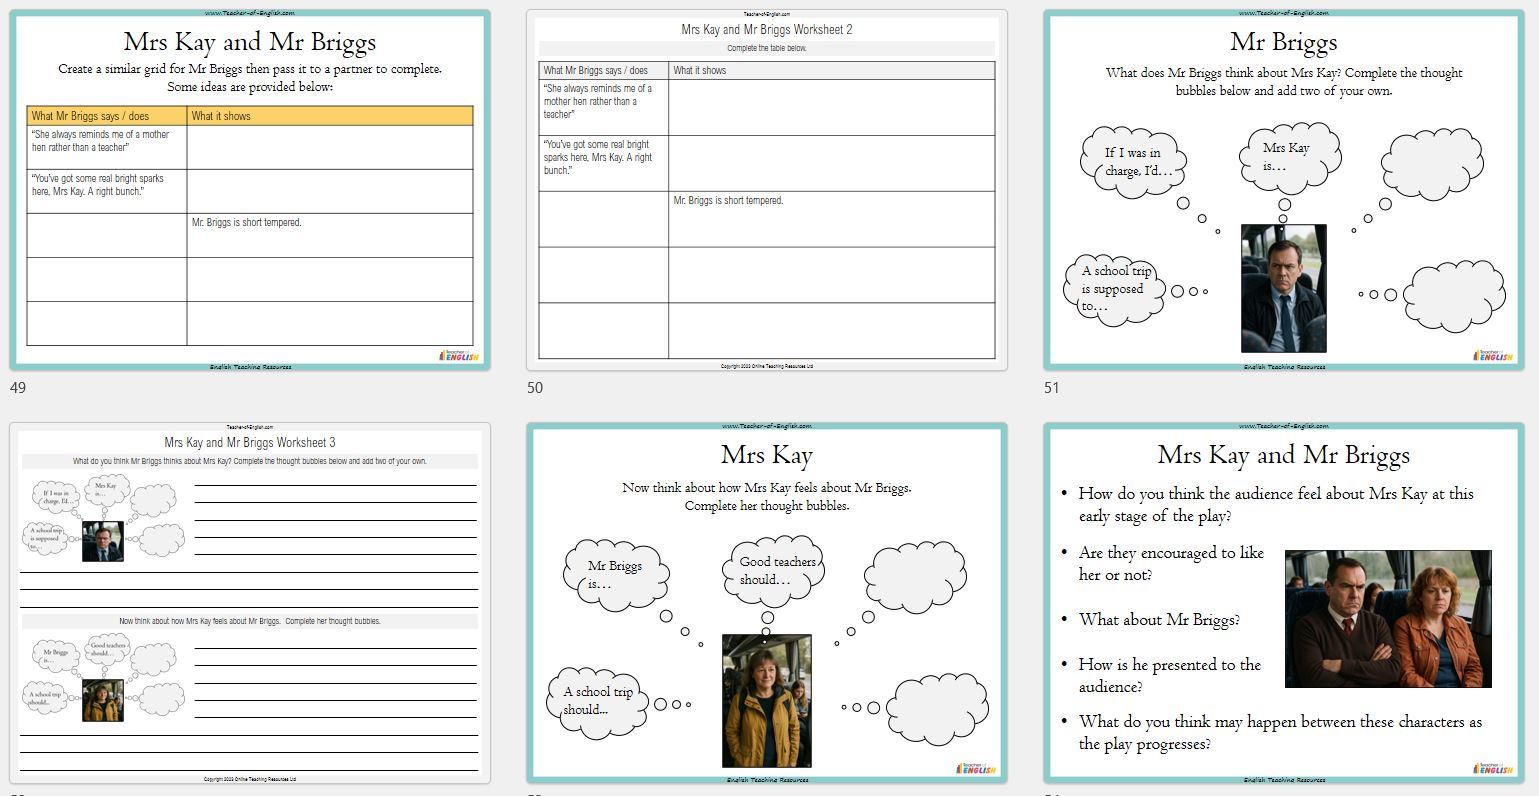Click the "Good teachers should" thought bubble
The image size is (1539, 796).
tap(778, 570)
